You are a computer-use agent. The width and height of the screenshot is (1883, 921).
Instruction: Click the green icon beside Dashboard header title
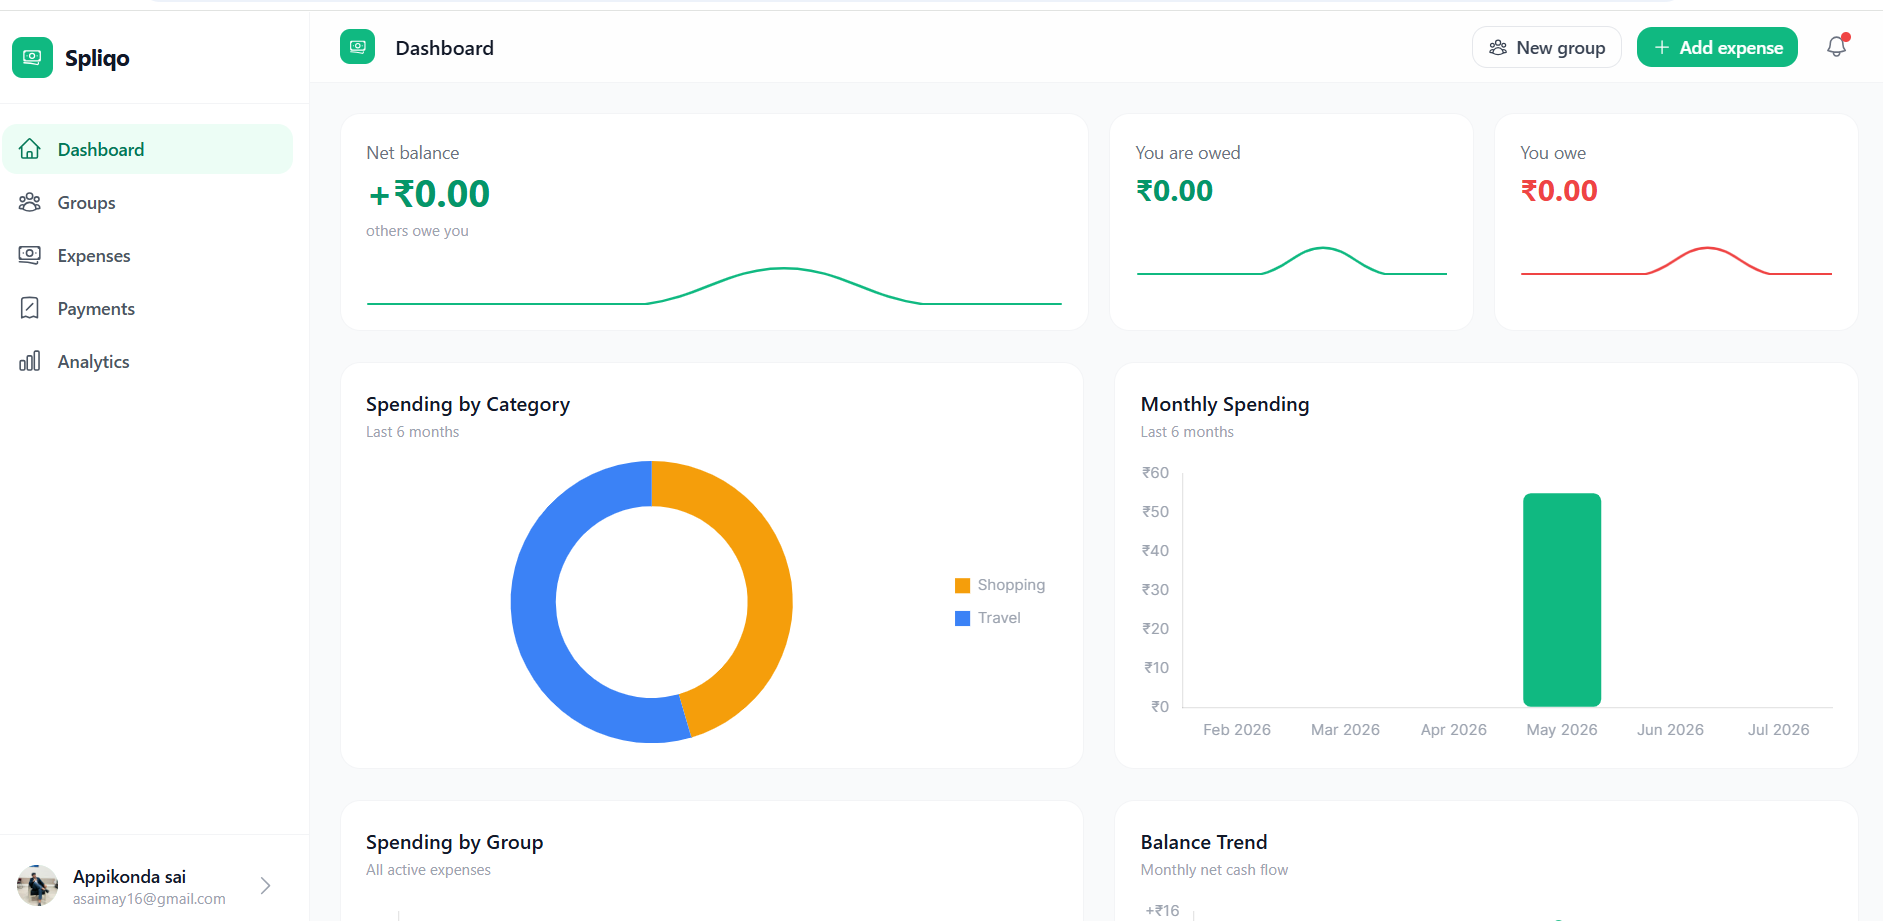click(357, 47)
